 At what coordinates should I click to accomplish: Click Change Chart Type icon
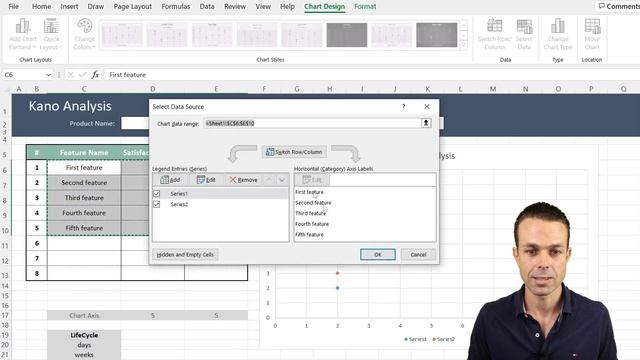558,34
